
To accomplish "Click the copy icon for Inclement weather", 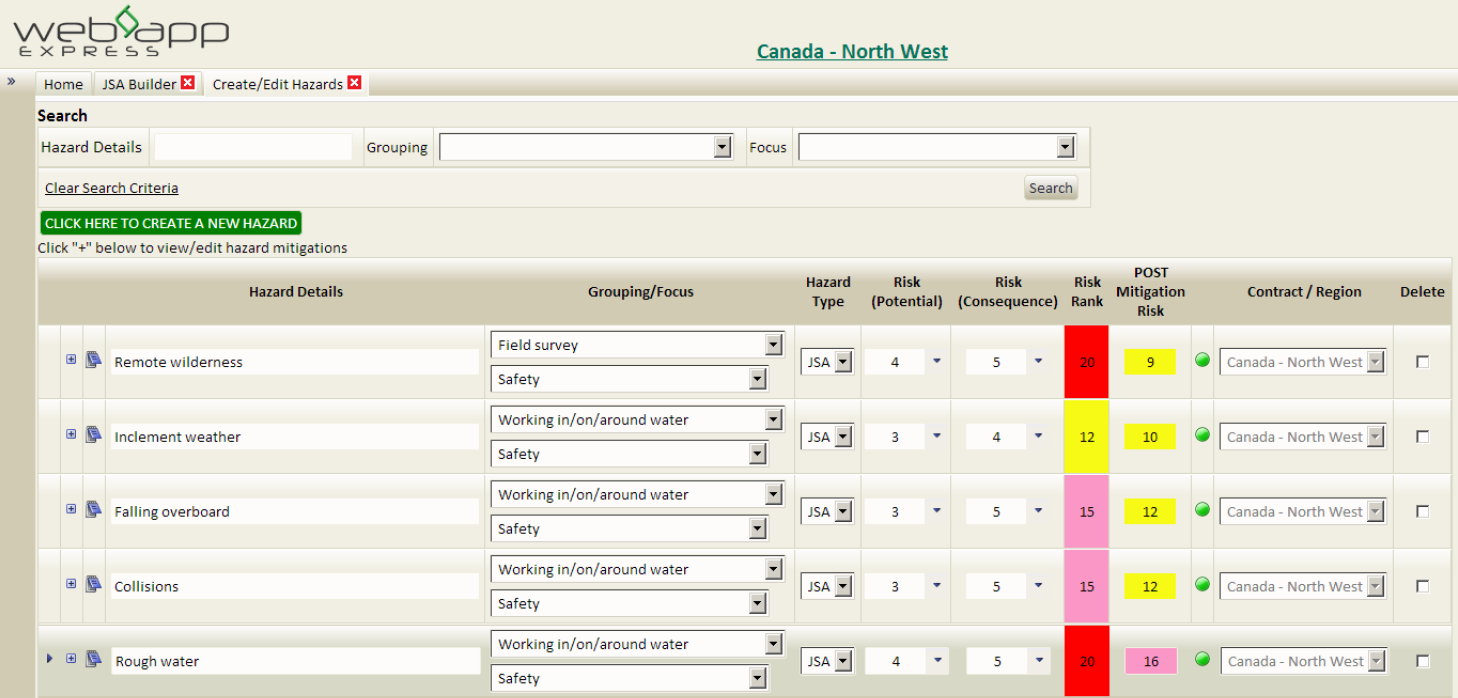I will pos(93,434).
